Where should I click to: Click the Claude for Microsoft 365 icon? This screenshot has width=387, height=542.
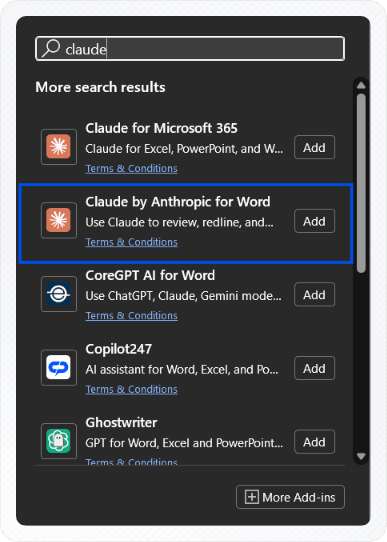[x=59, y=147]
